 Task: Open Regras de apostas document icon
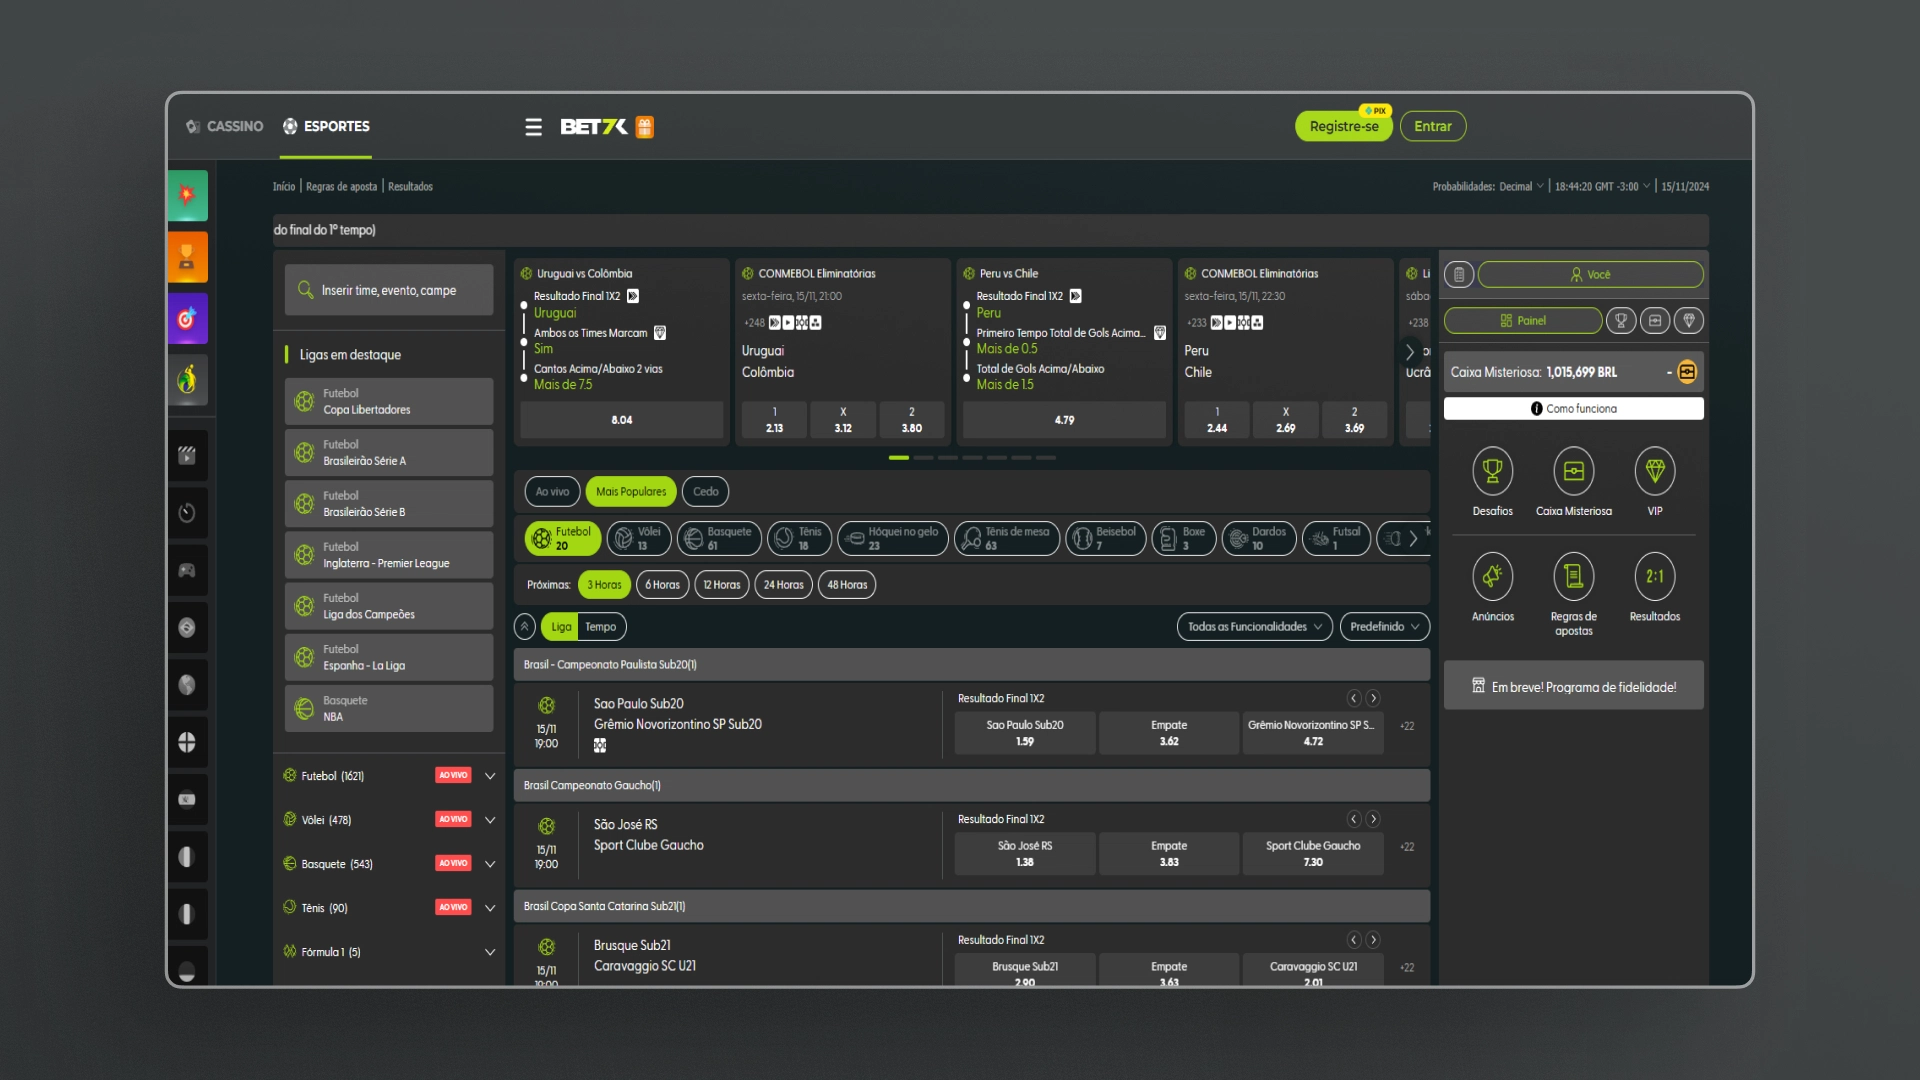1574,577
